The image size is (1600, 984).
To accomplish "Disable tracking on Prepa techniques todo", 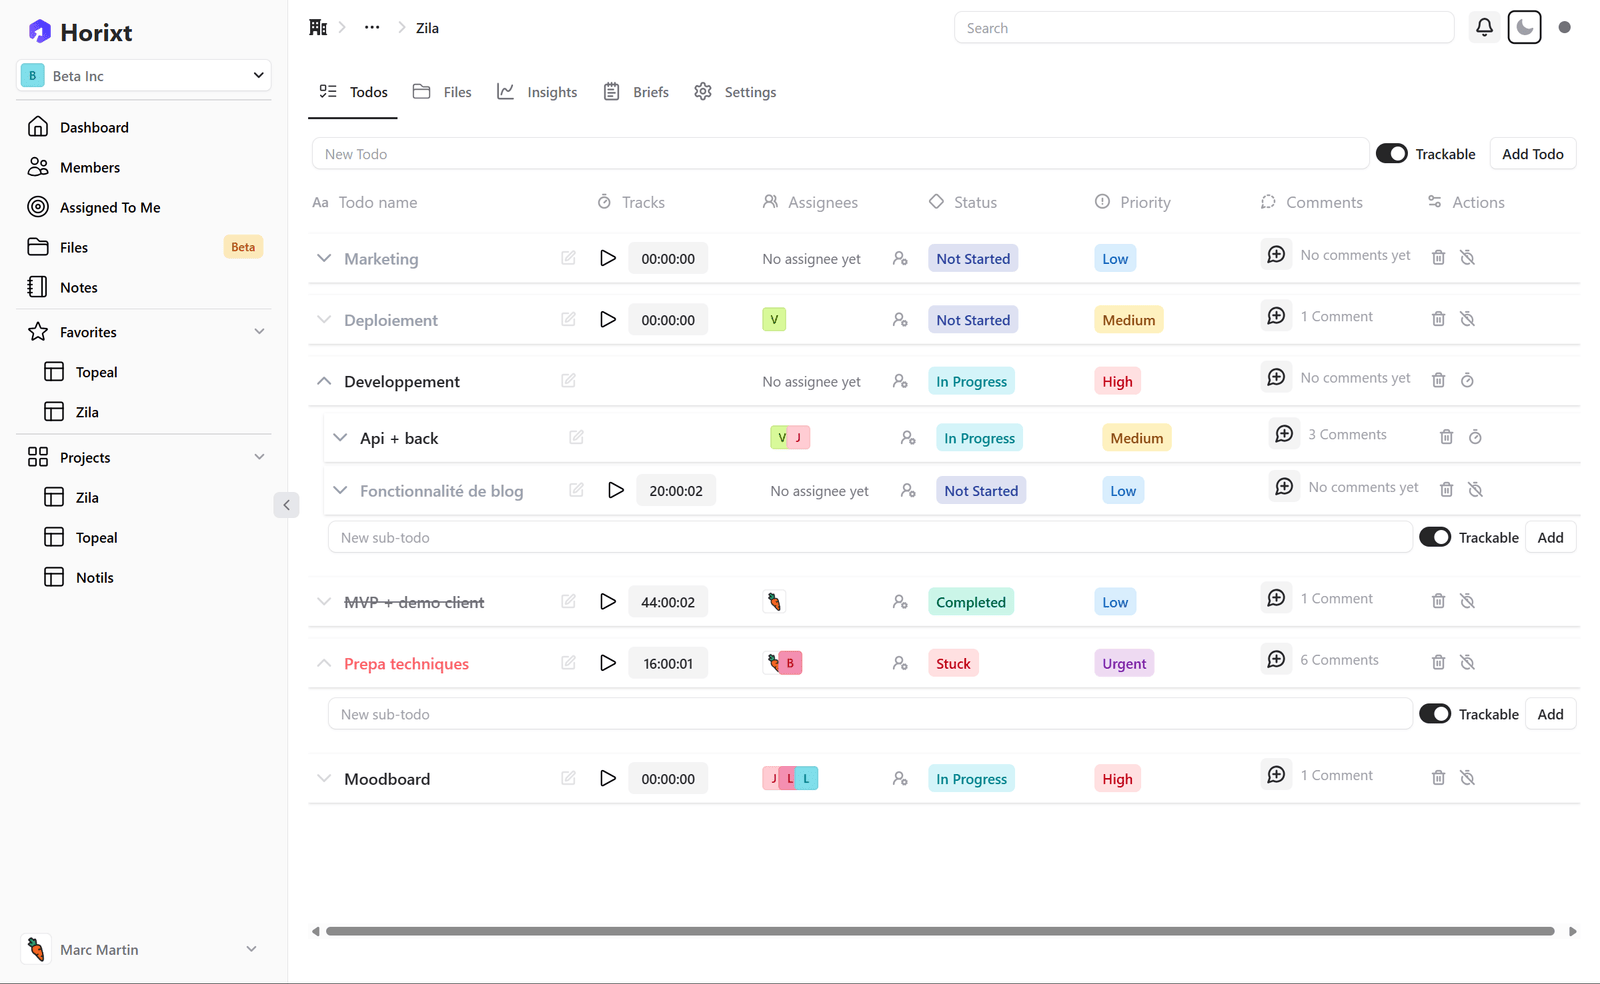I will [x=1467, y=662].
